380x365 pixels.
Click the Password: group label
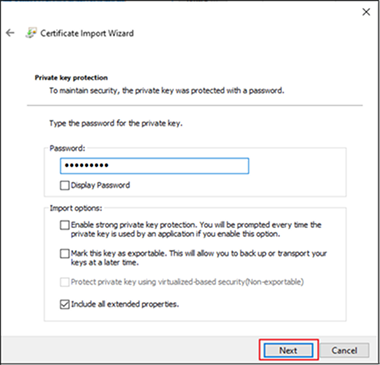tap(67, 148)
